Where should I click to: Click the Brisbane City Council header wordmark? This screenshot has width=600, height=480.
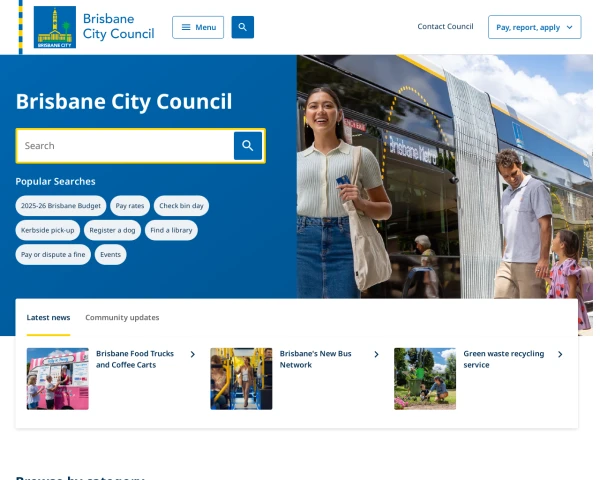coord(119,26)
